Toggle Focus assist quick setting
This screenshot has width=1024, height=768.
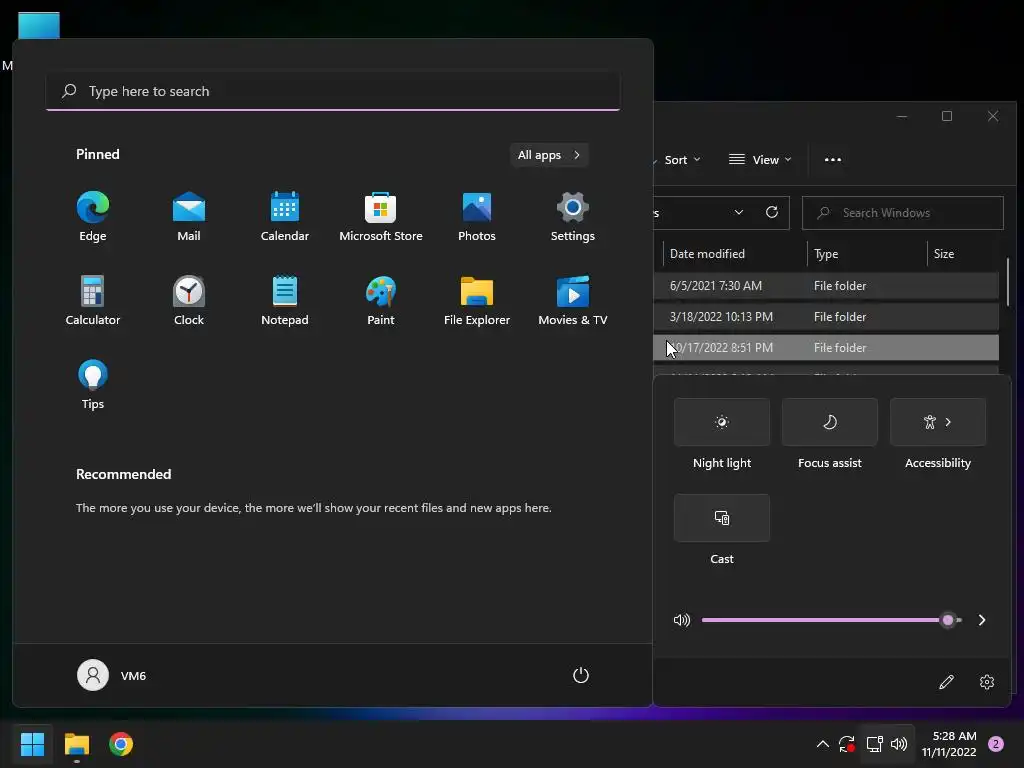(x=829, y=422)
